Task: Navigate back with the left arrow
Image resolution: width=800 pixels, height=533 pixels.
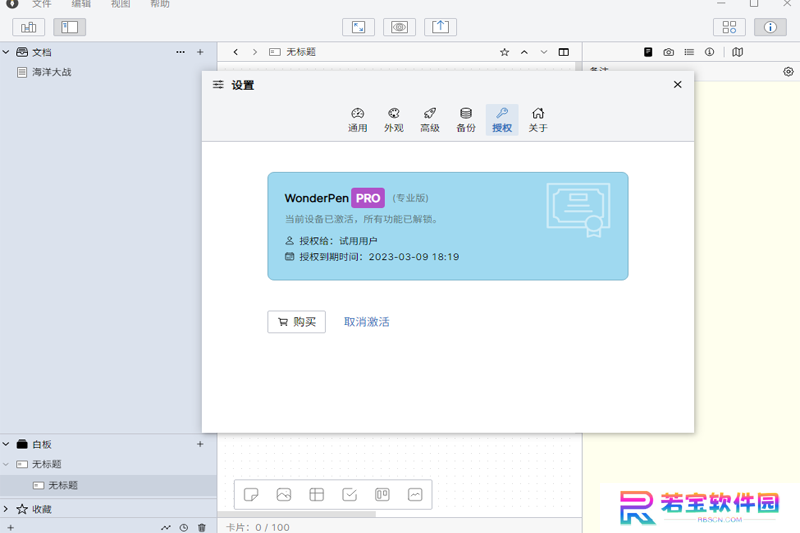Action: (235, 52)
